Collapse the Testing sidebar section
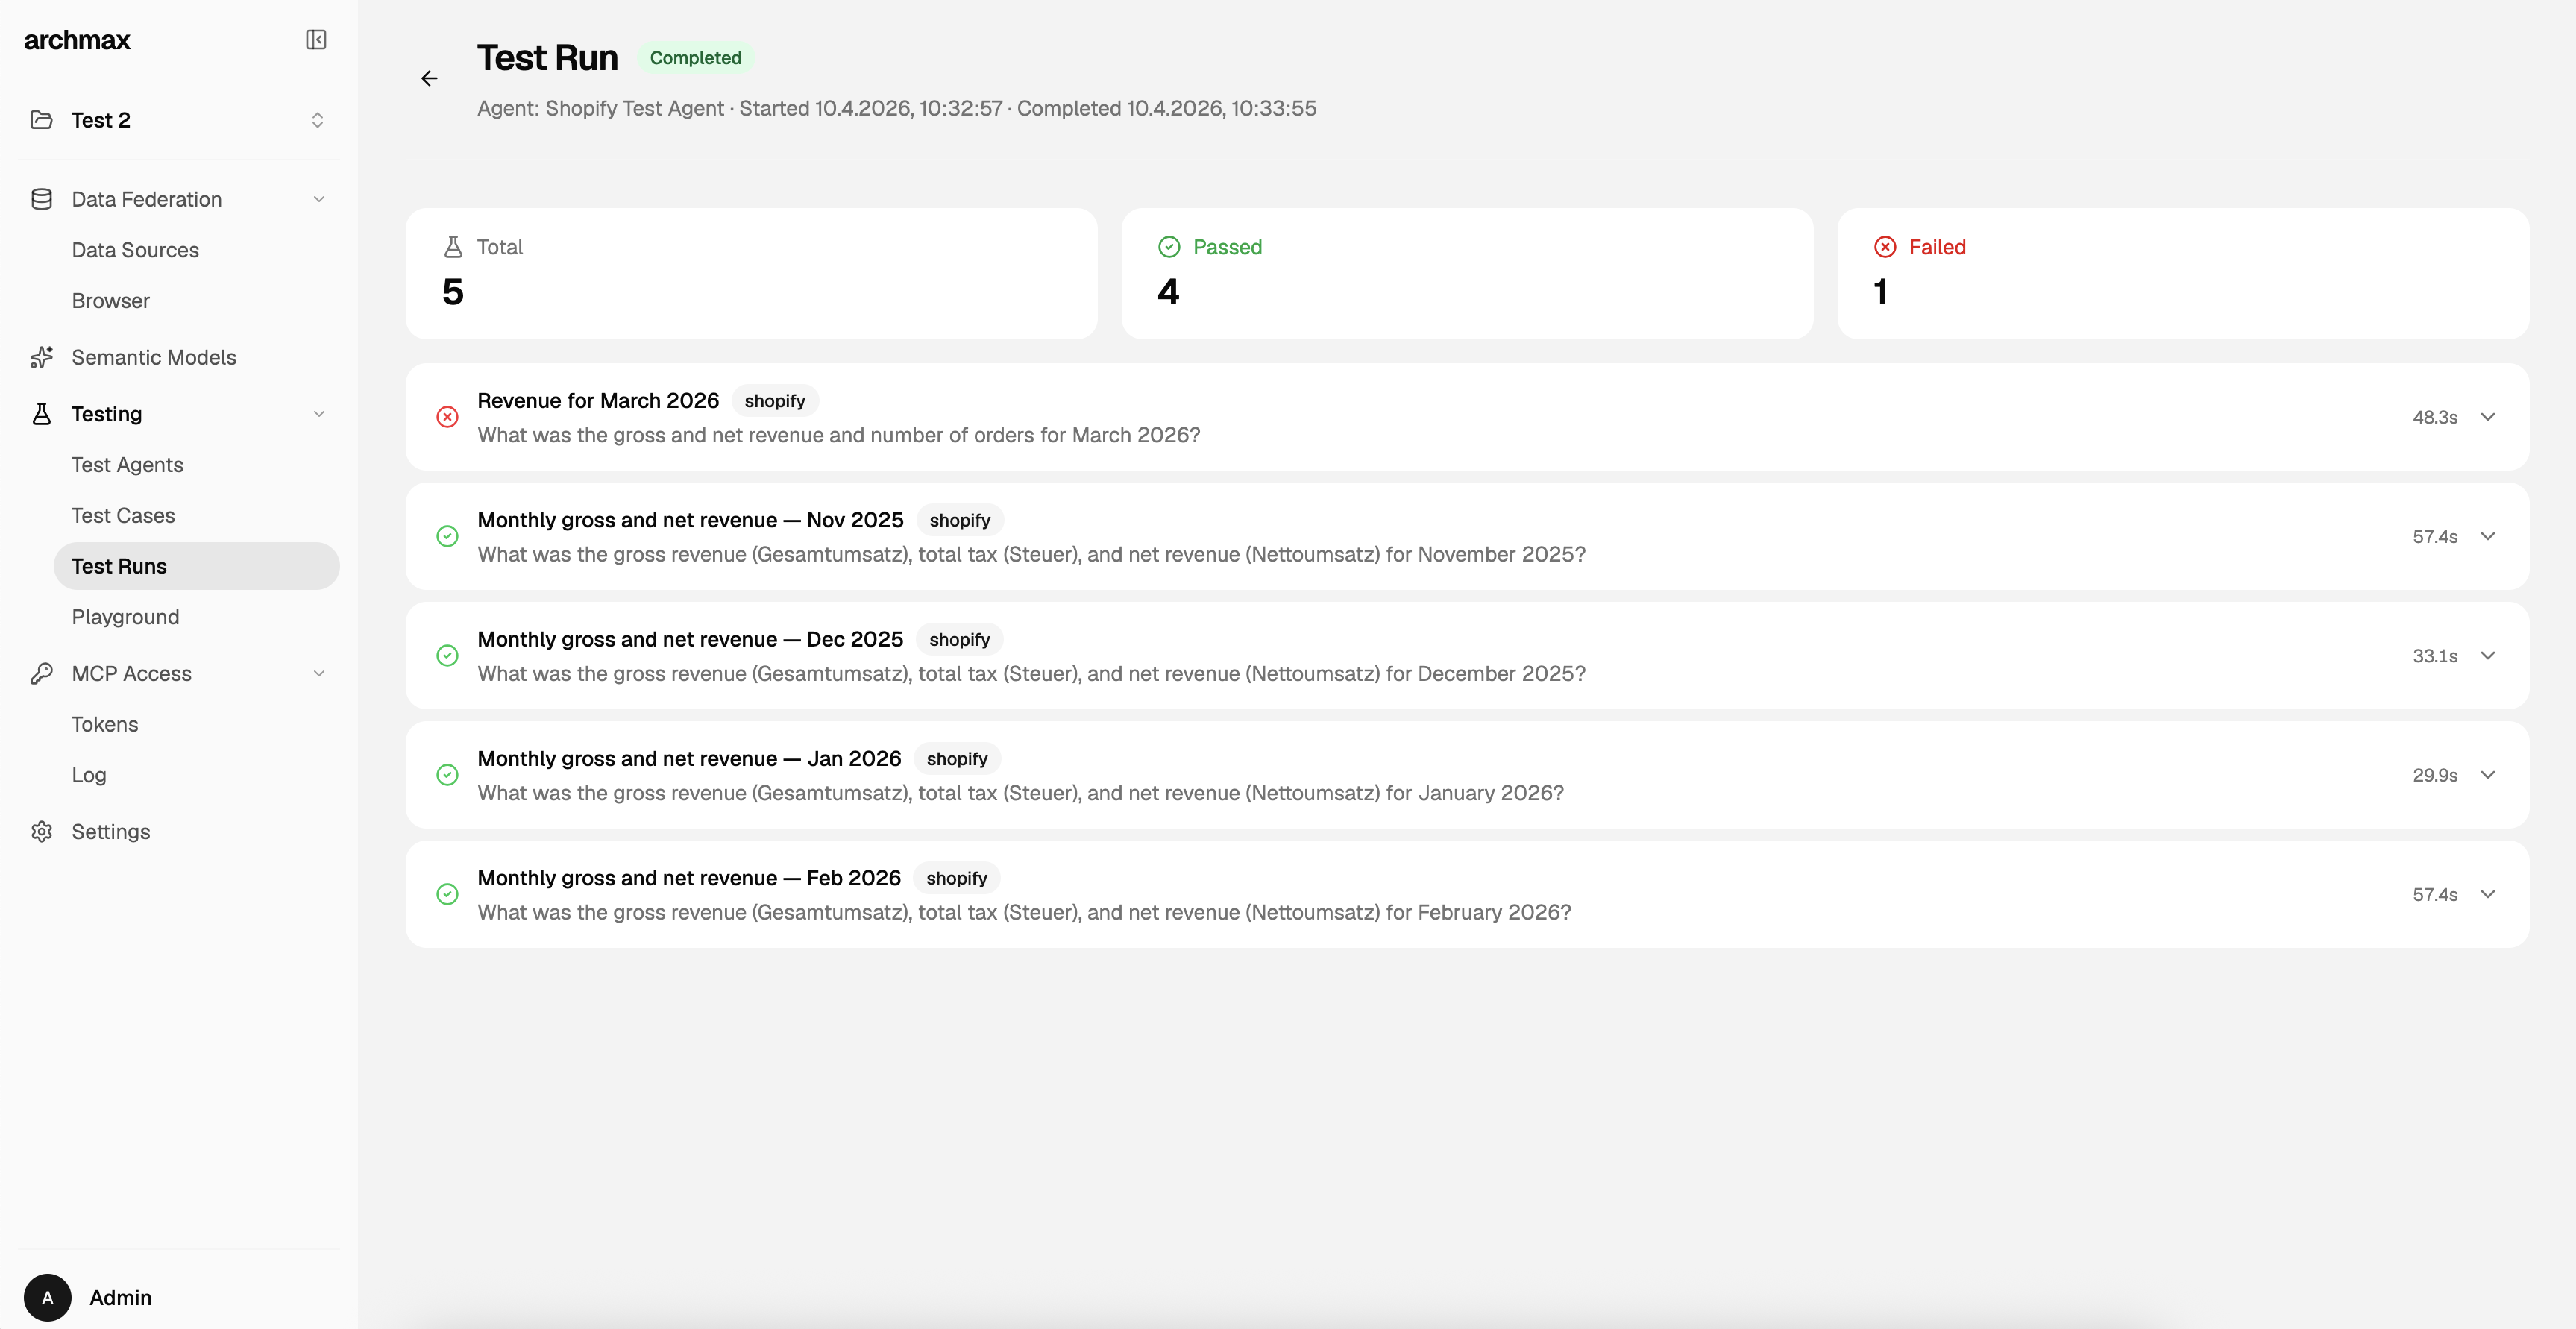 (319, 414)
